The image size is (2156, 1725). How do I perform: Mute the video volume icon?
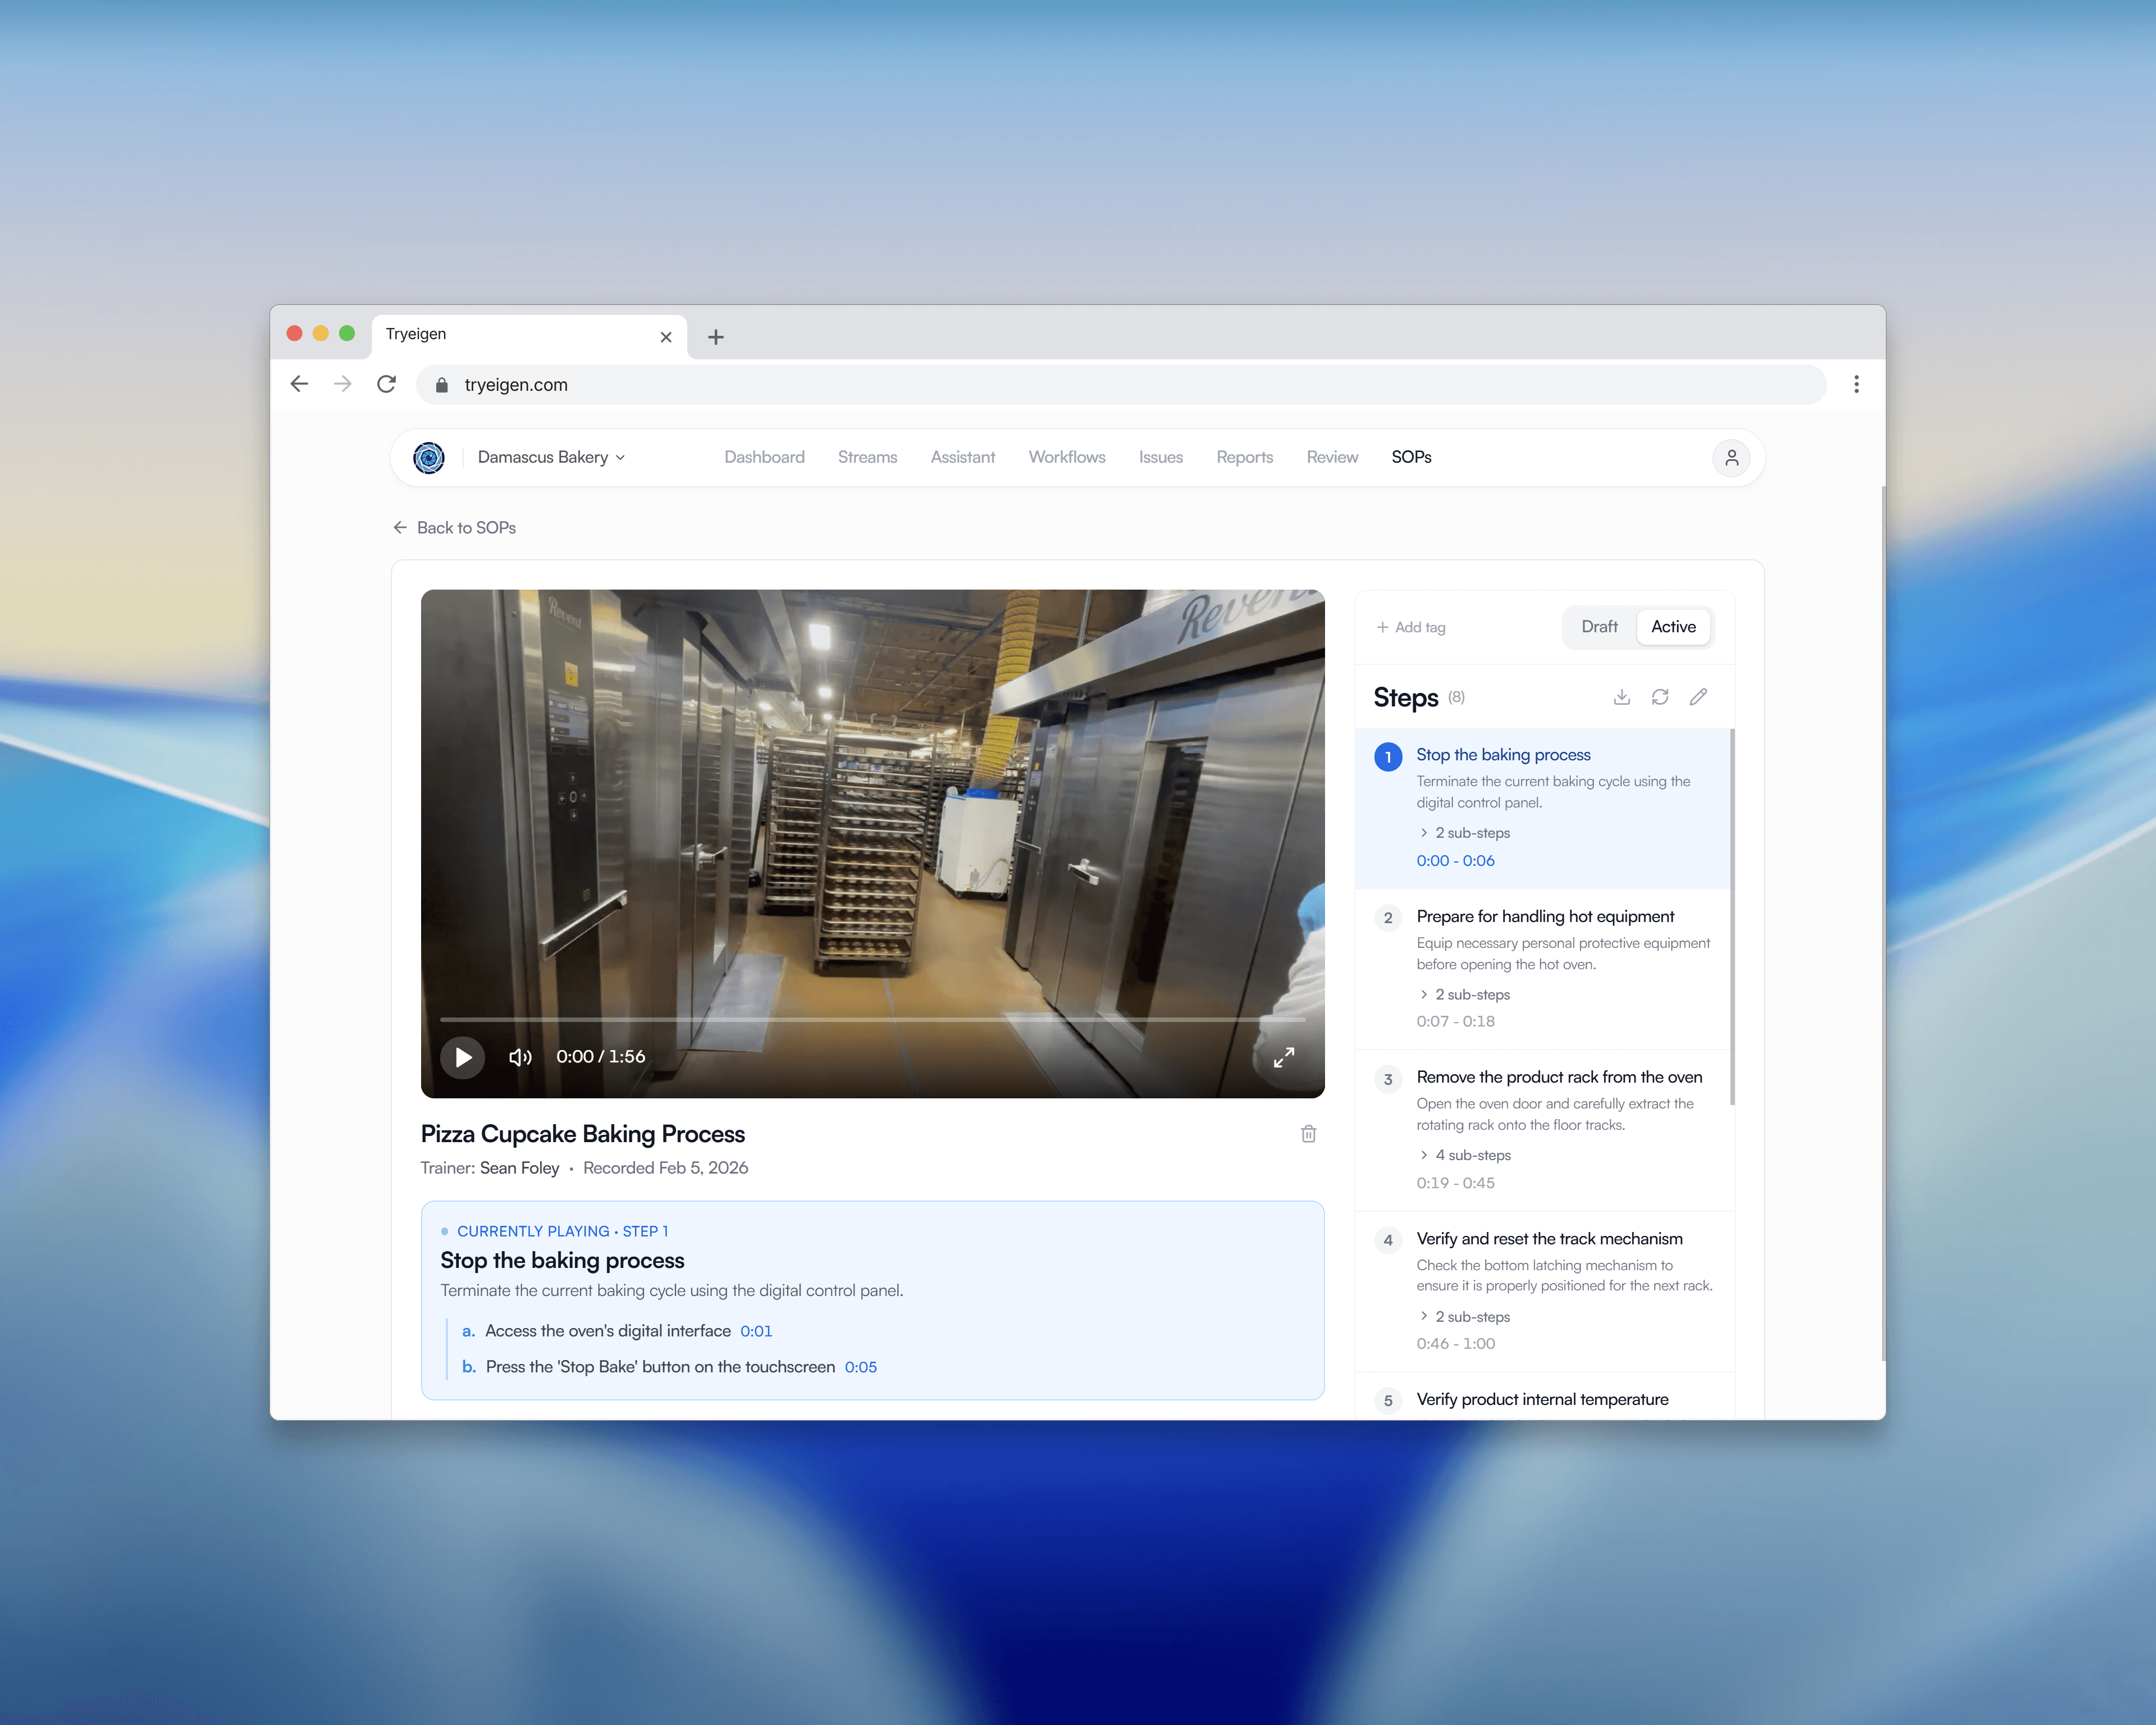[x=520, y=1057]
